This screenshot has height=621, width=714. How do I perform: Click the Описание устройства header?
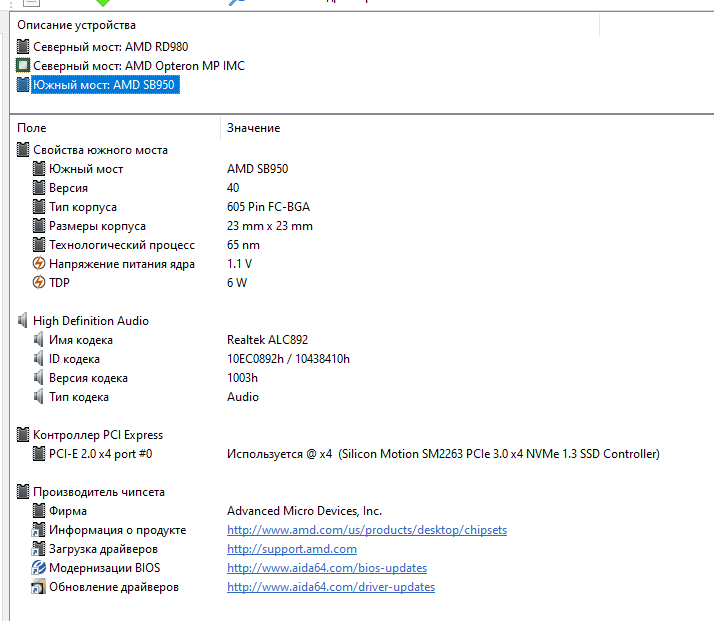pyautogui.click(x=76, y=25)
